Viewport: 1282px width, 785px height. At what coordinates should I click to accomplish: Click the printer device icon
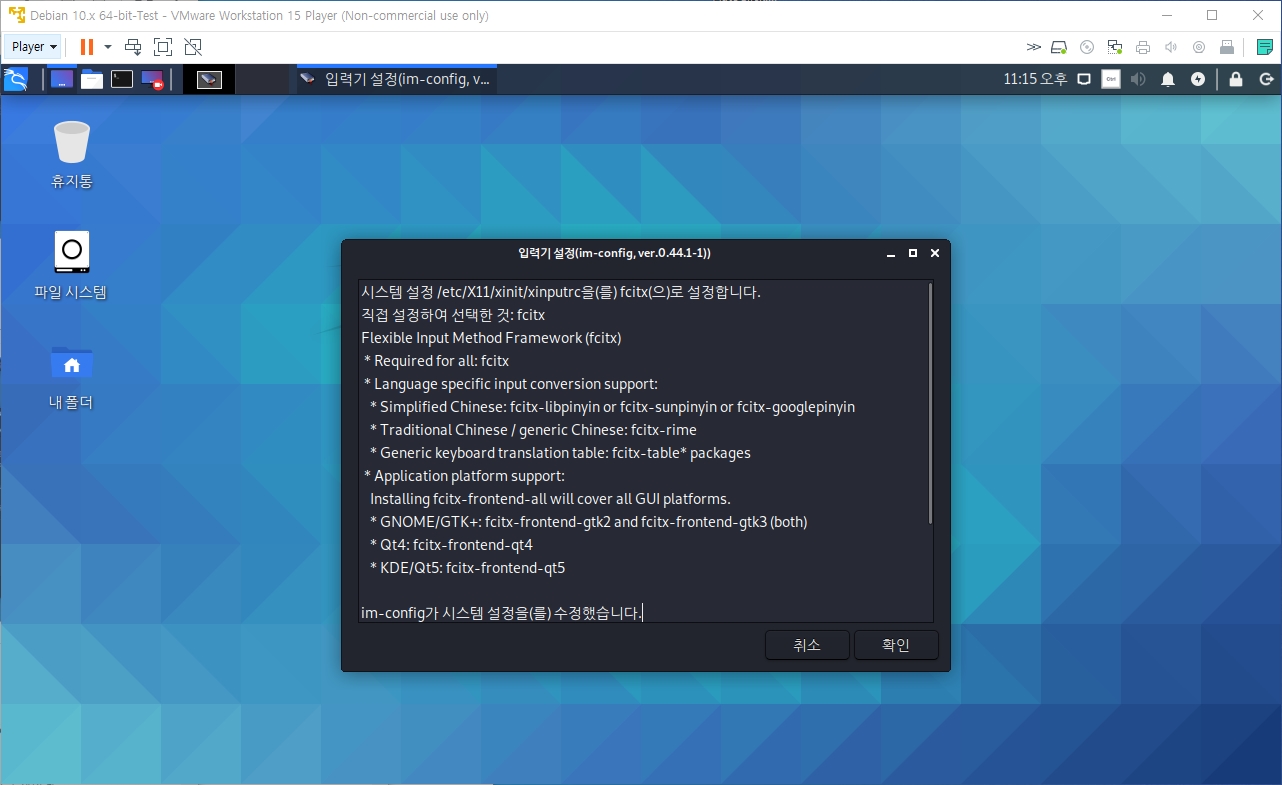point(1143,47)
